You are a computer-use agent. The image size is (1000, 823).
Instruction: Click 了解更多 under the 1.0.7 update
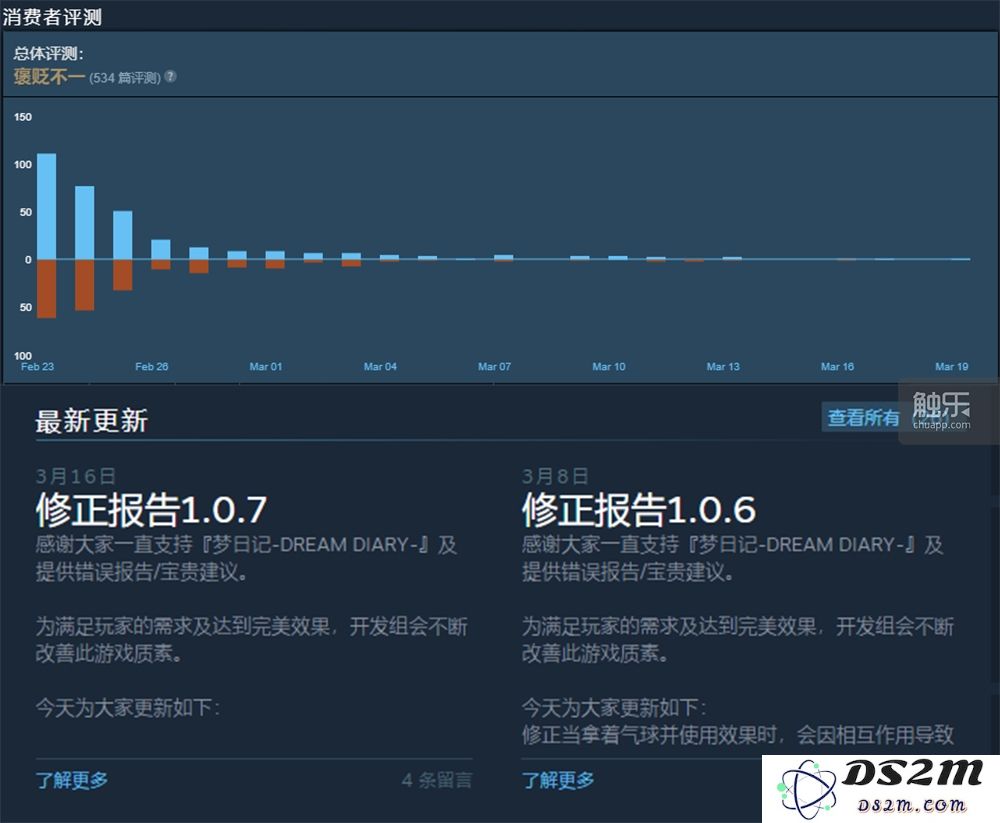pyautogui.click(x=71, y=780)
